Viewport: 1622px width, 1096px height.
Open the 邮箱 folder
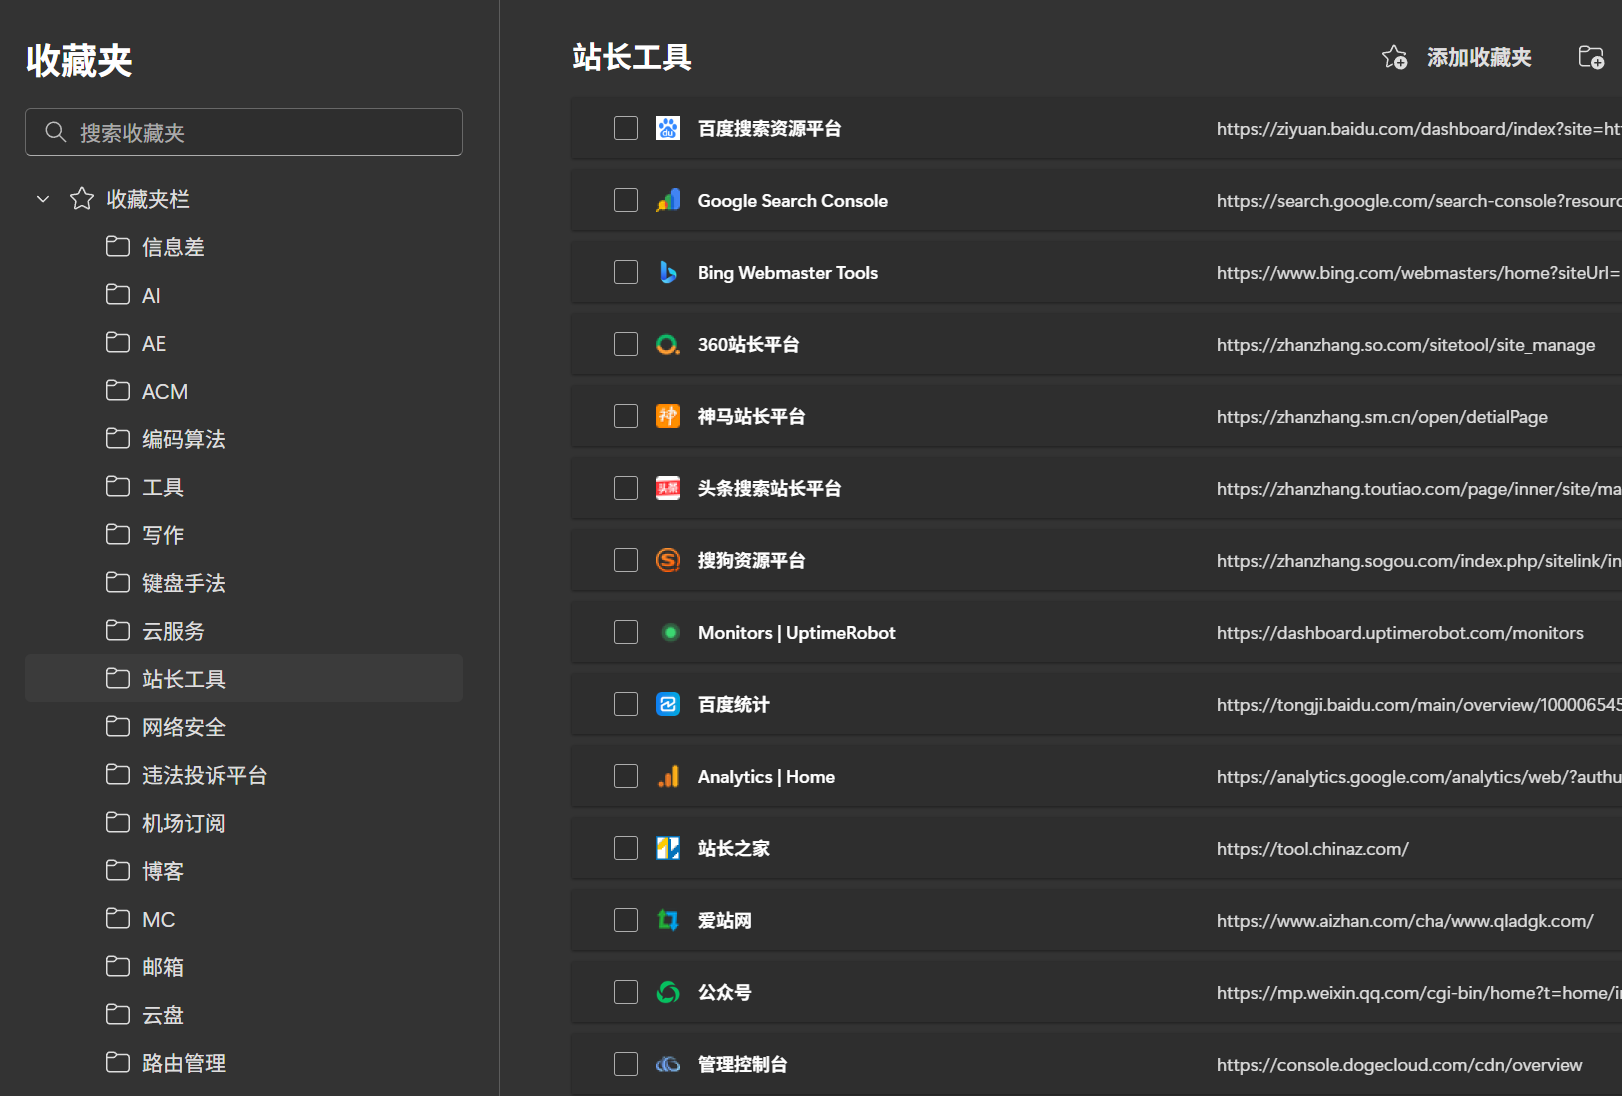pyautogui.click(x=244, y=967)
